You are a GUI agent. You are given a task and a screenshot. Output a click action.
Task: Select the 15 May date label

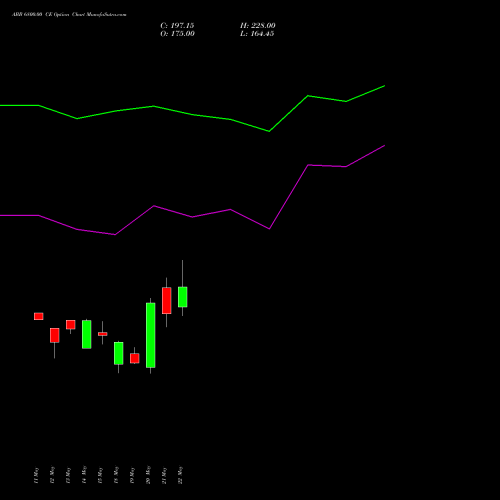100,475
